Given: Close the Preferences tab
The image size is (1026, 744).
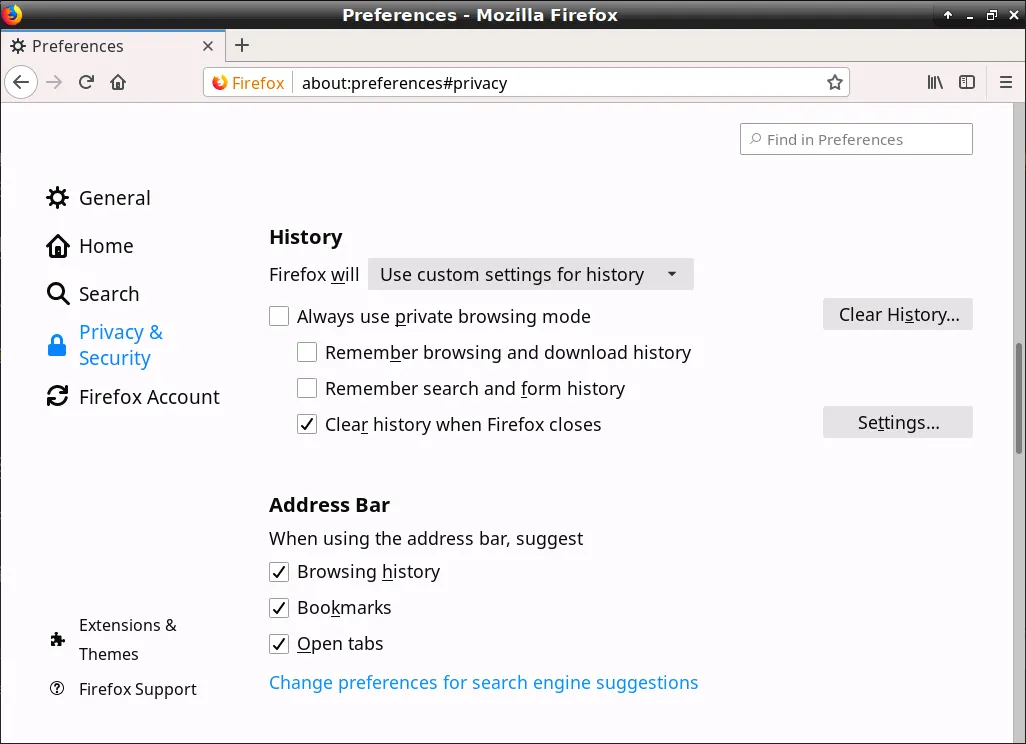Looking at the screenshot, I should pyautogui.click(x=208, y=46).
